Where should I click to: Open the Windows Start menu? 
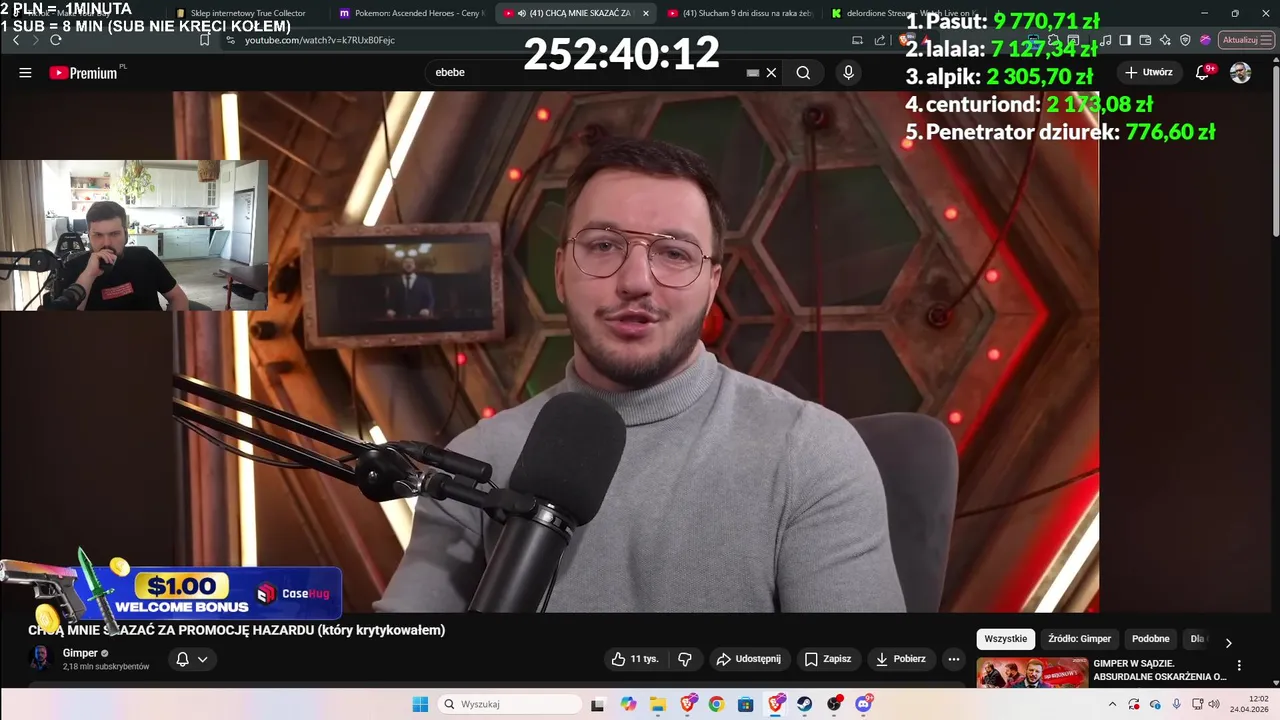420,704
